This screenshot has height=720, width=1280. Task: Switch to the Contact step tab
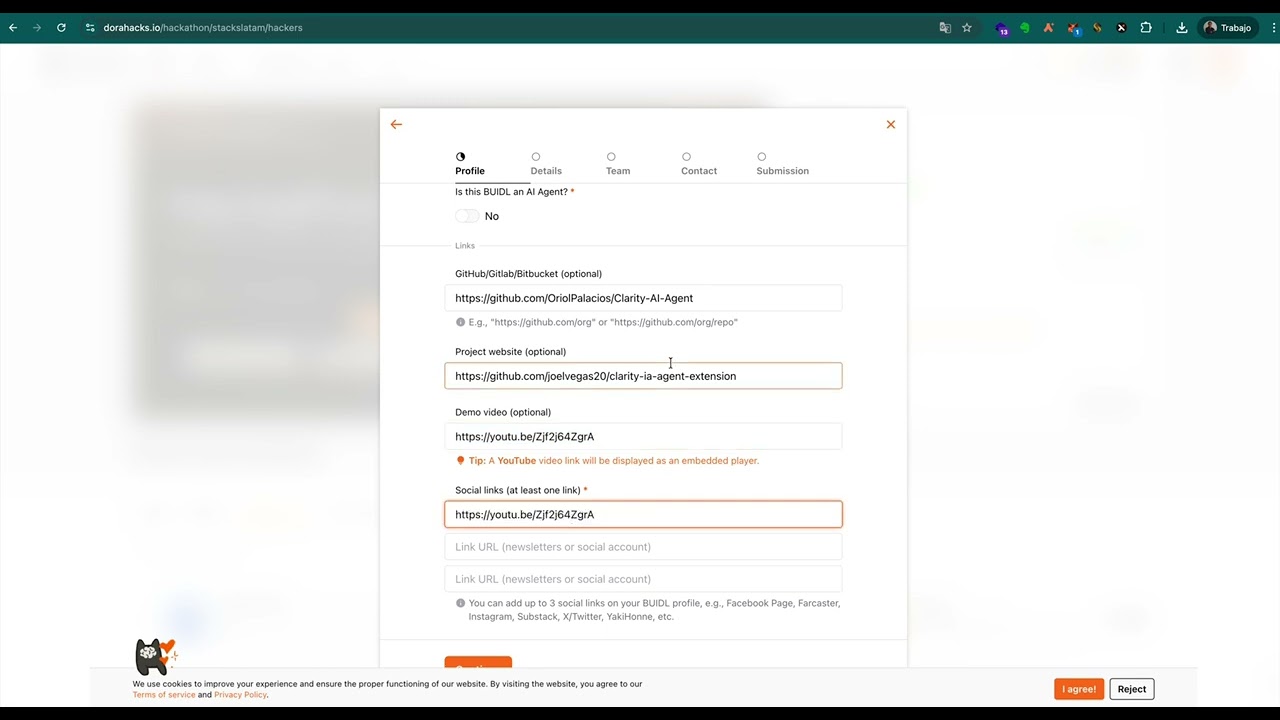click(699, 164)
